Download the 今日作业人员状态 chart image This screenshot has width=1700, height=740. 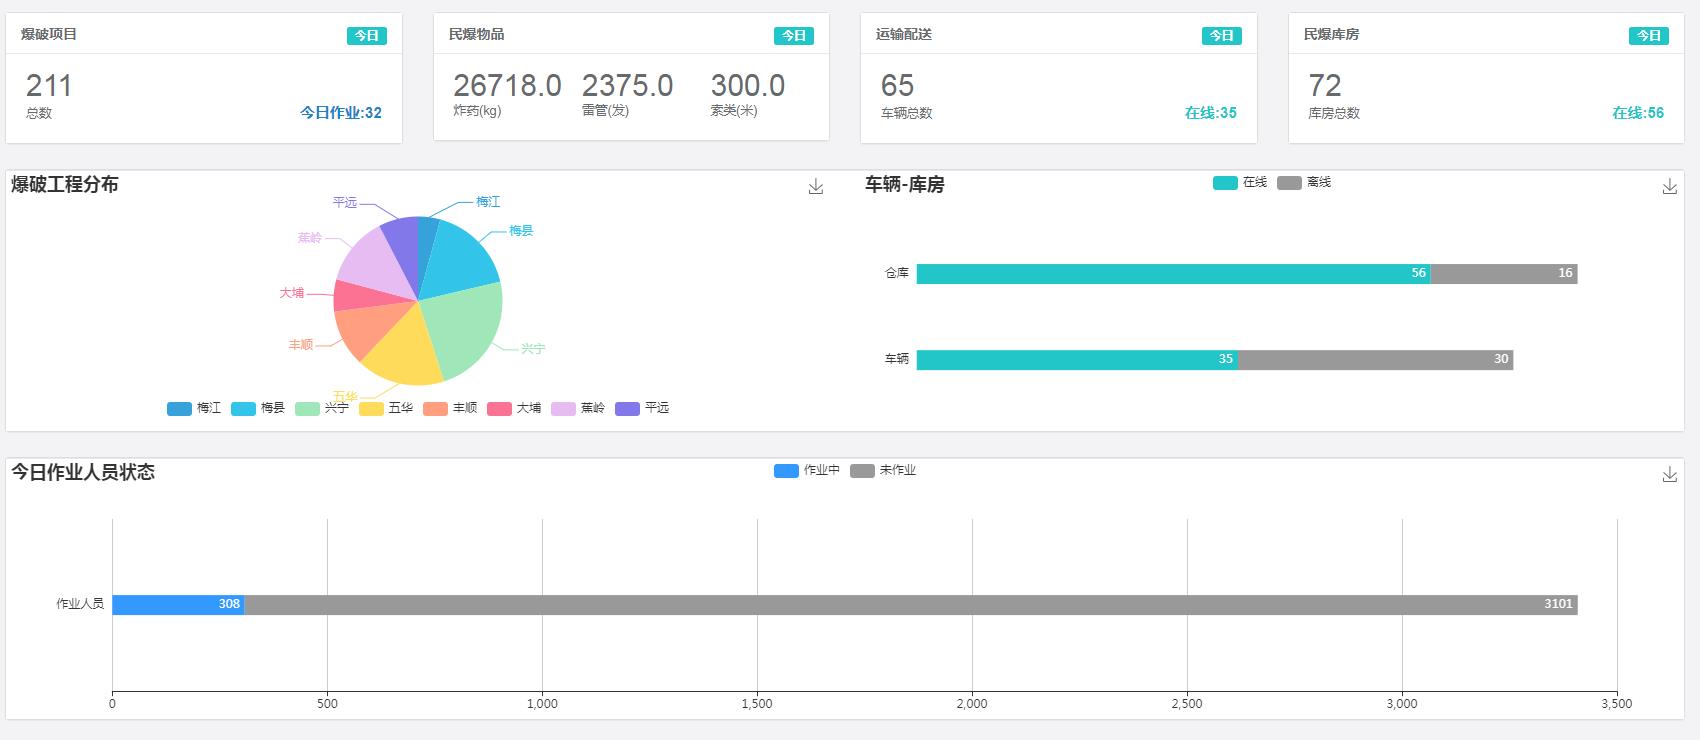(x=1669, y=475)
